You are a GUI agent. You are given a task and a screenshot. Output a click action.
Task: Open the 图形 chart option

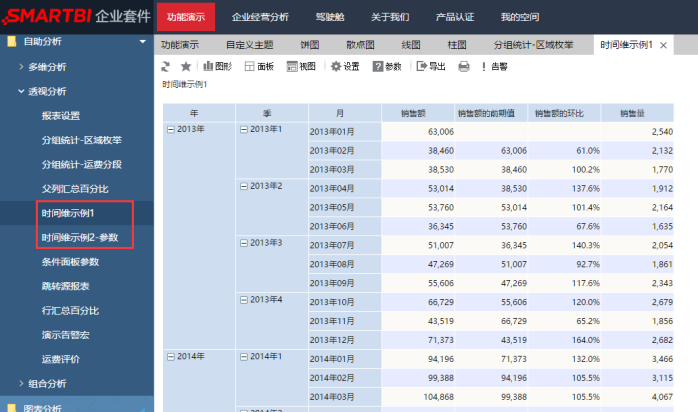tap(217, 66)
